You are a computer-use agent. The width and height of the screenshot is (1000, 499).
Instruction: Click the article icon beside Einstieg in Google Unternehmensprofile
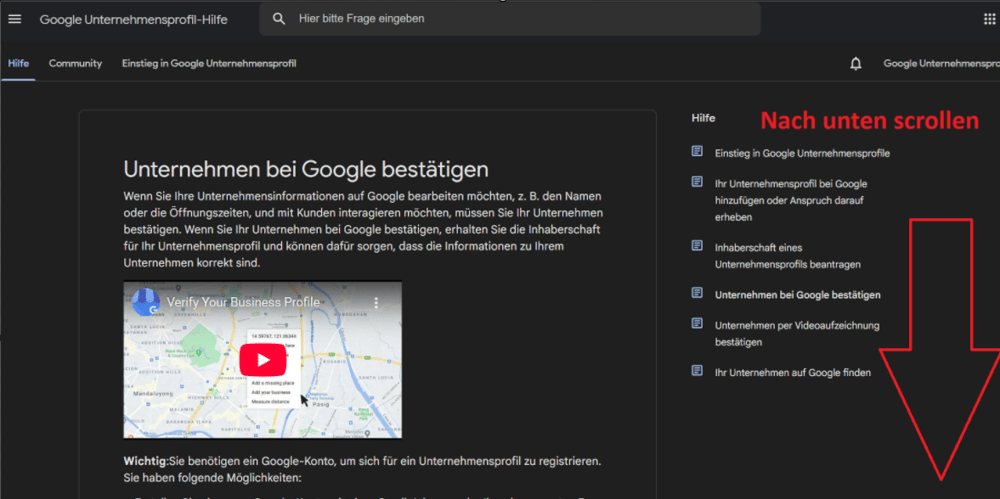click(x=697, y=151)
